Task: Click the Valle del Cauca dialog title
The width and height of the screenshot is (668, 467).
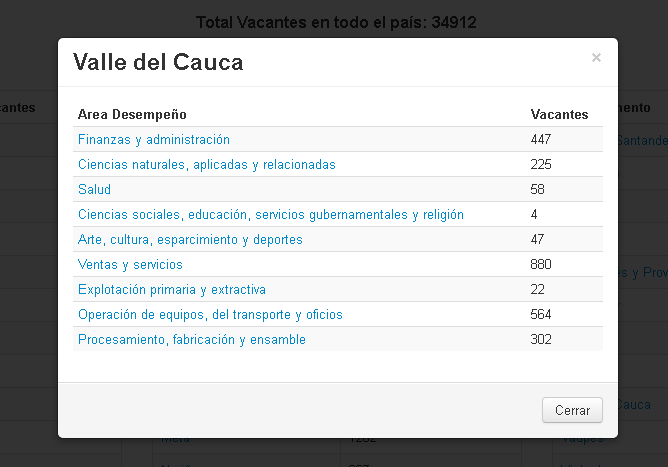Action: point(158,63)
